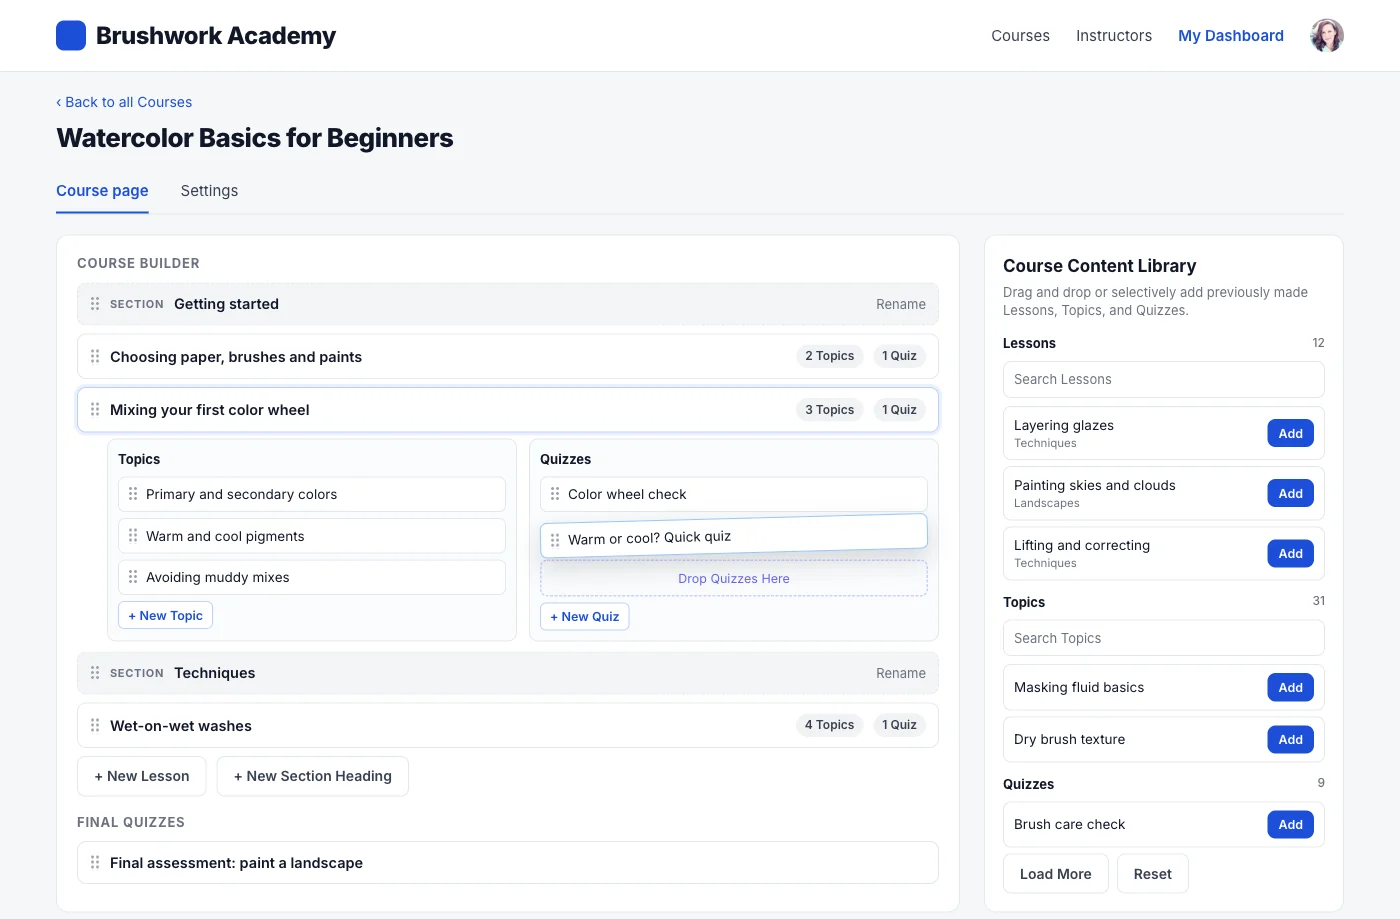Click drag handle for Mixing your first color wheel

pyautogui.click(x=95, y=410)
